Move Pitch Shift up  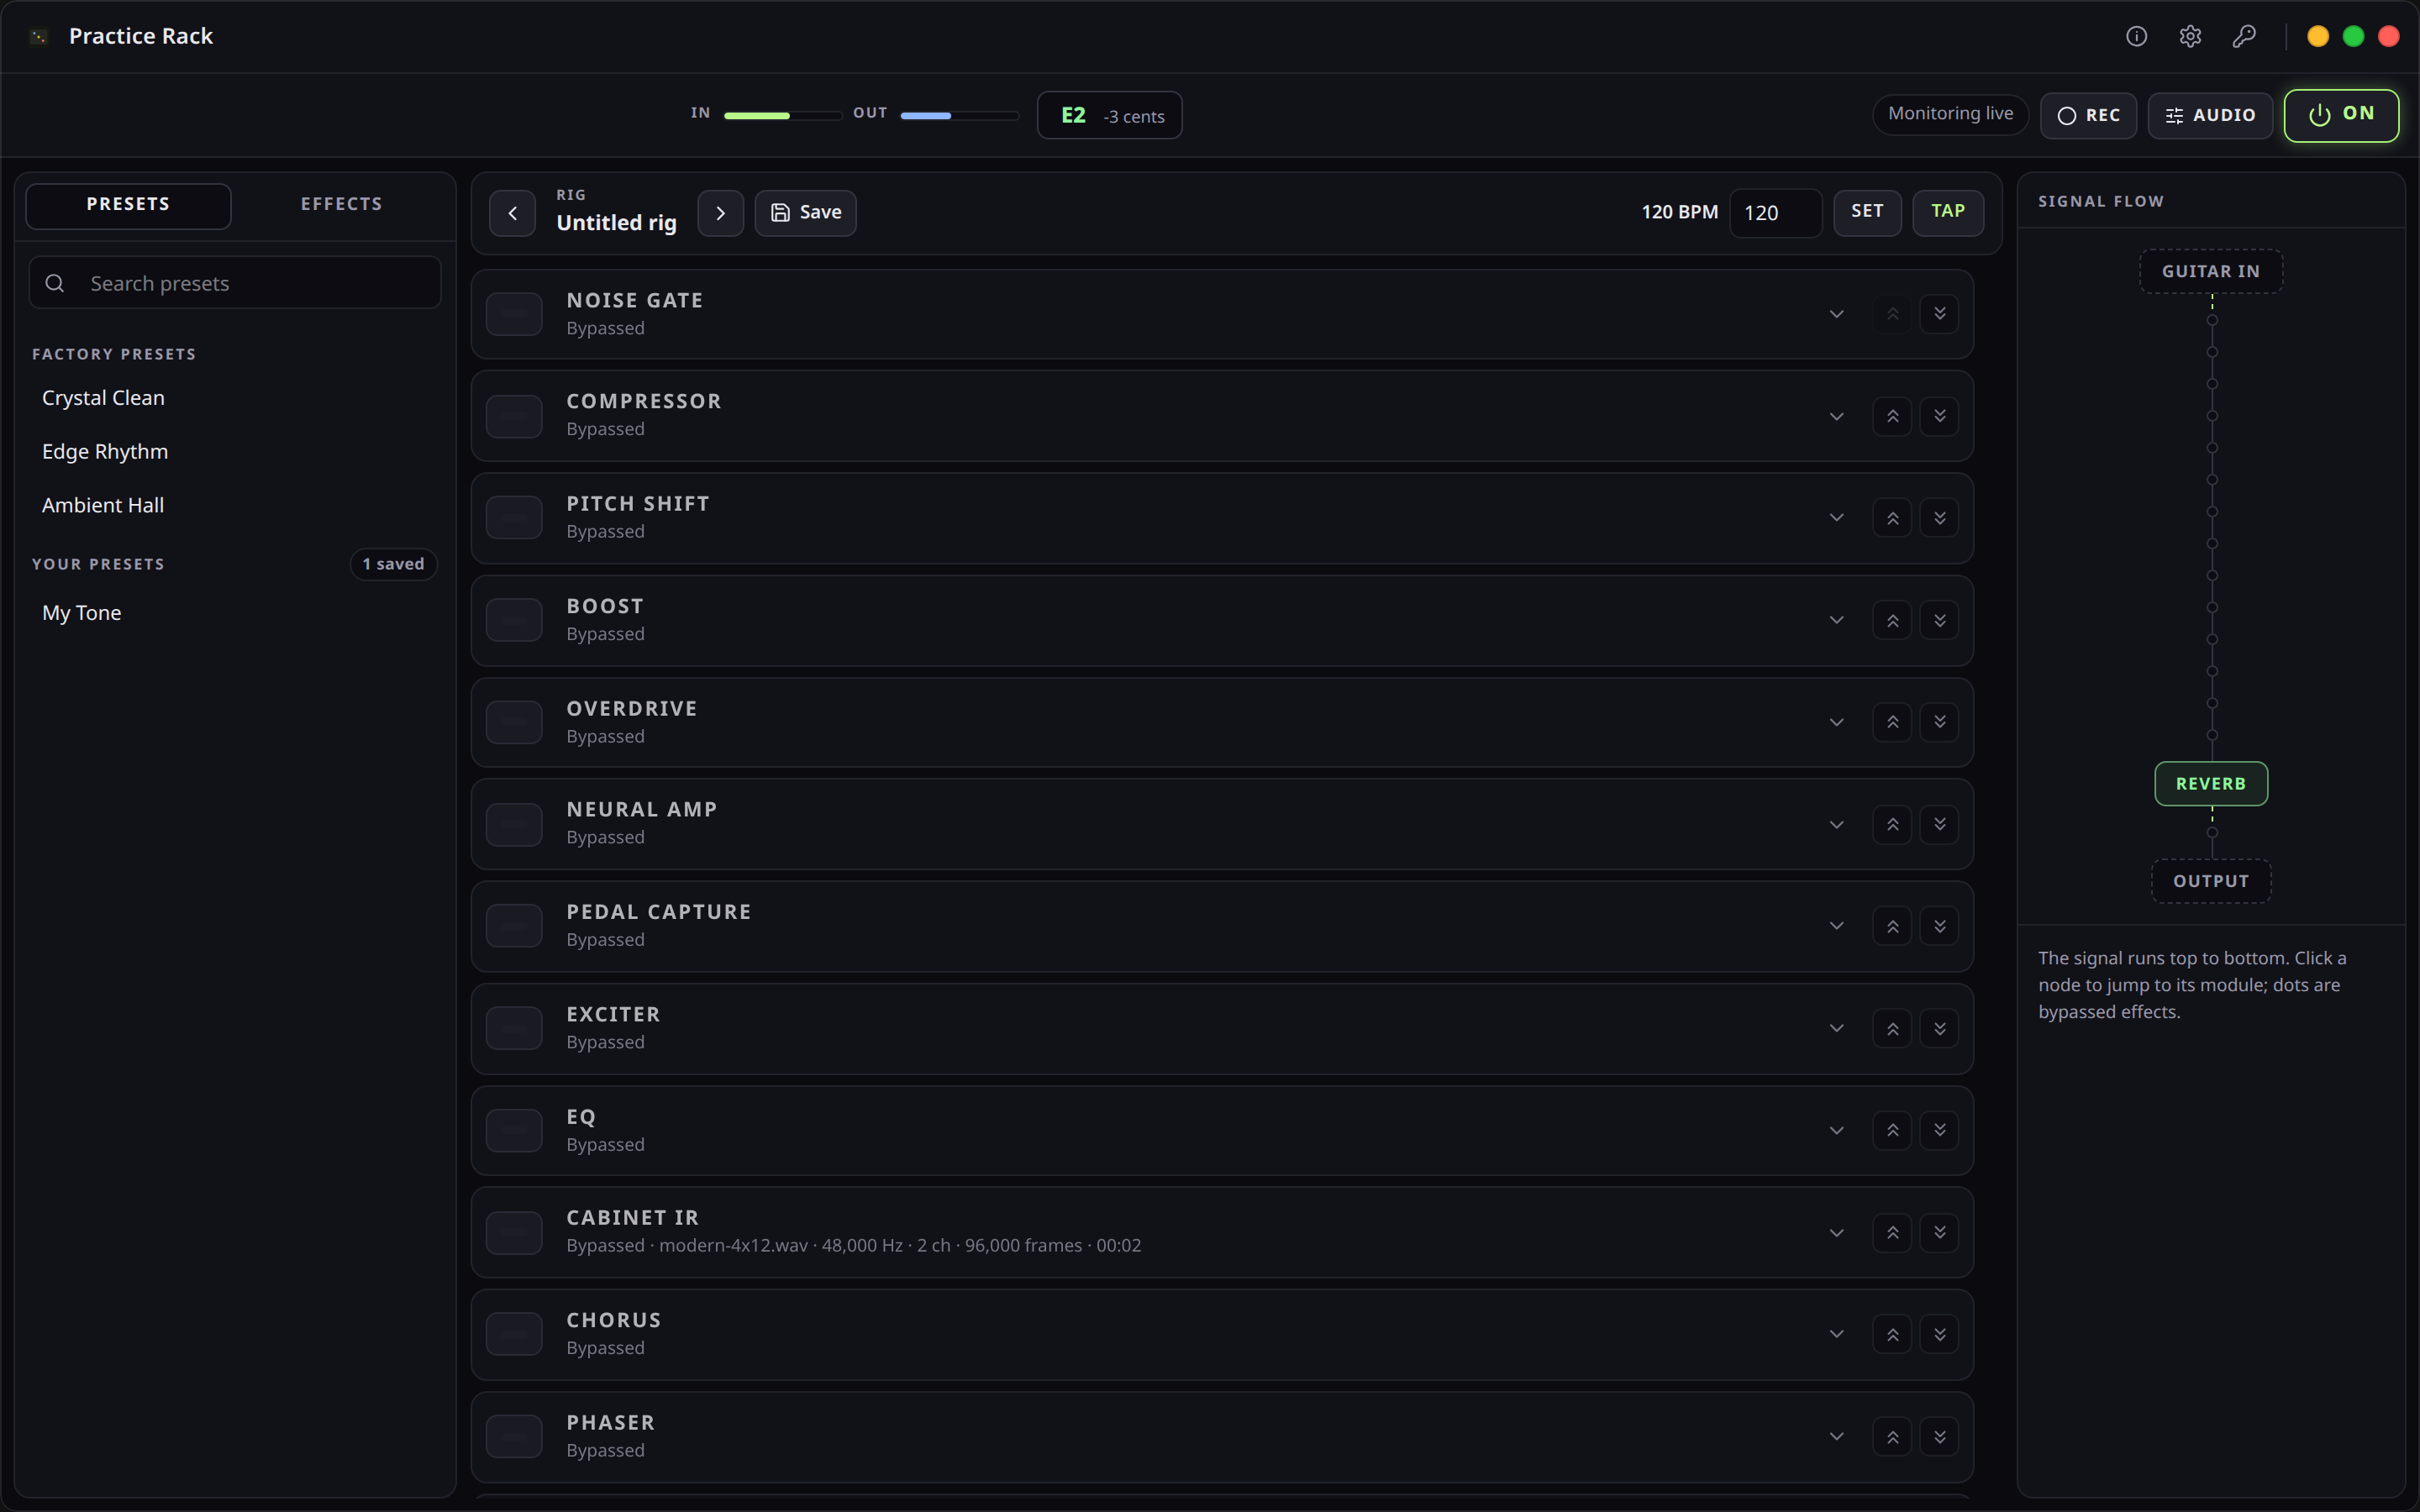click(x=1892, y=518)
